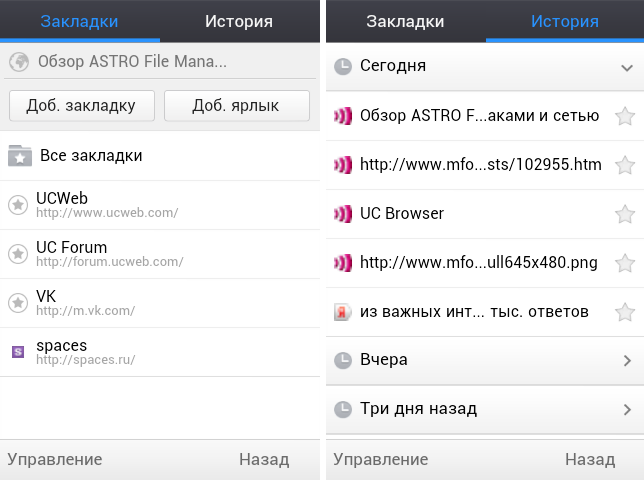The image size is (644, 480).
Task: Open the spaces bookmark title
Action: click(x=62, y=345)
